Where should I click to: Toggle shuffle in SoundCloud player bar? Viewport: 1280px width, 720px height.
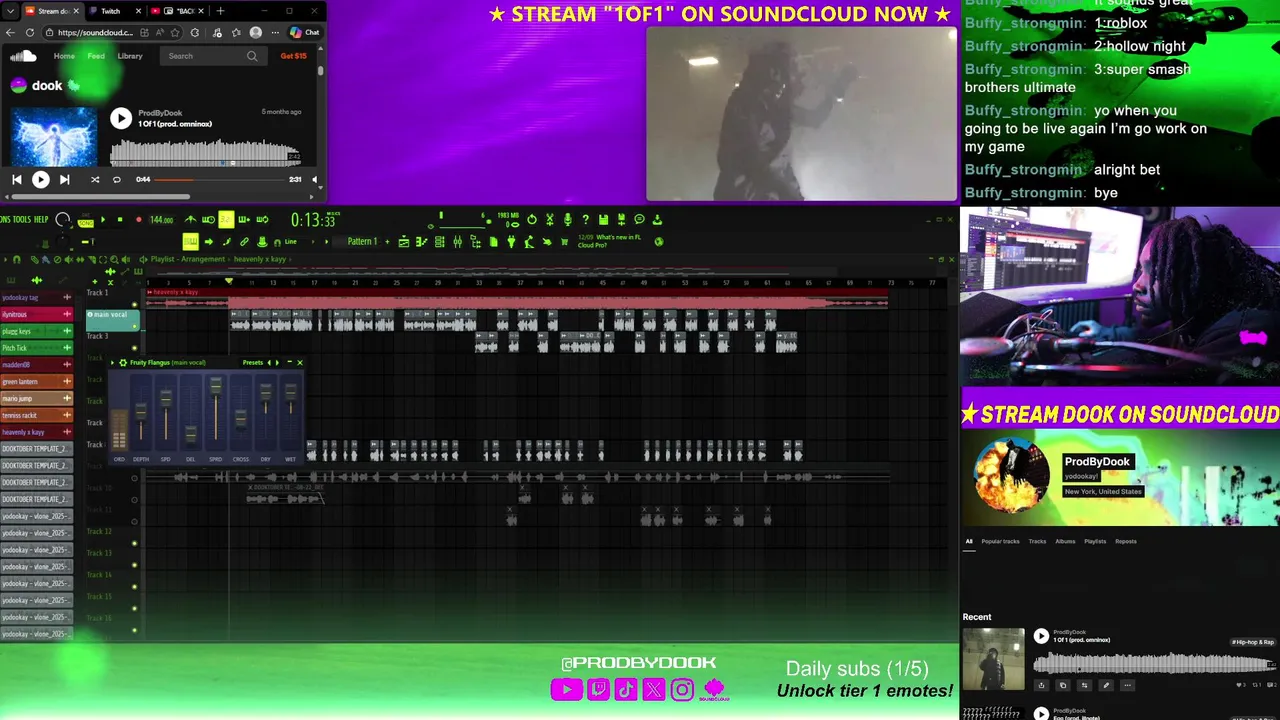[x=95, y=180]
